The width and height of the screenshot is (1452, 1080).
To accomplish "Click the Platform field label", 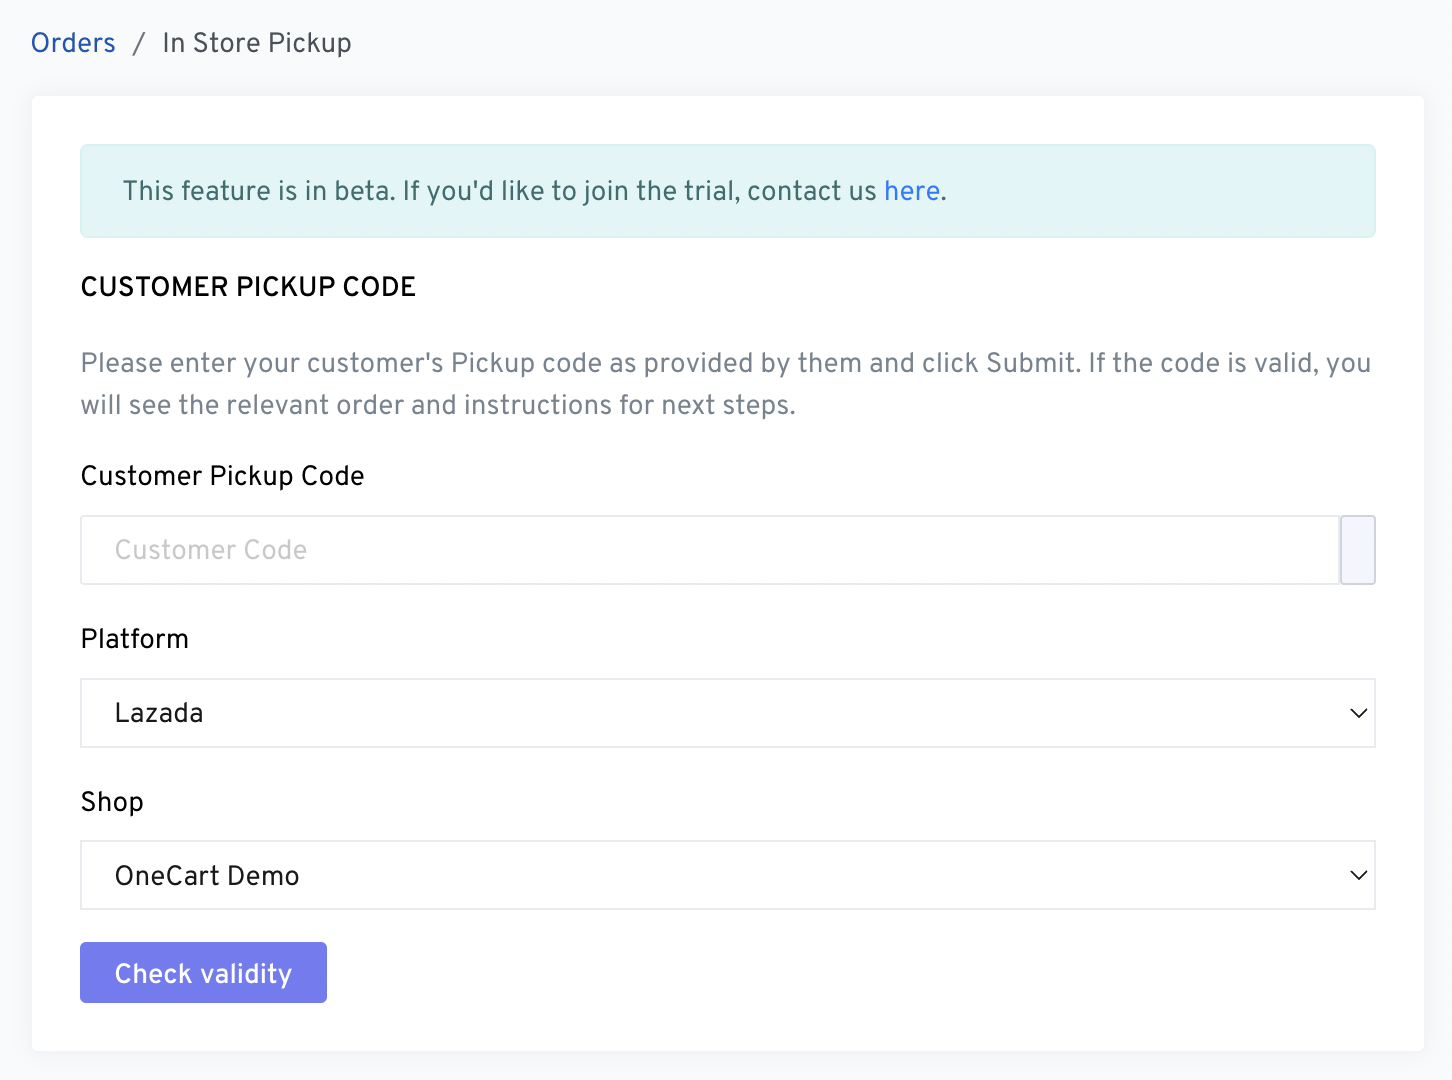I will coord(135,639).
